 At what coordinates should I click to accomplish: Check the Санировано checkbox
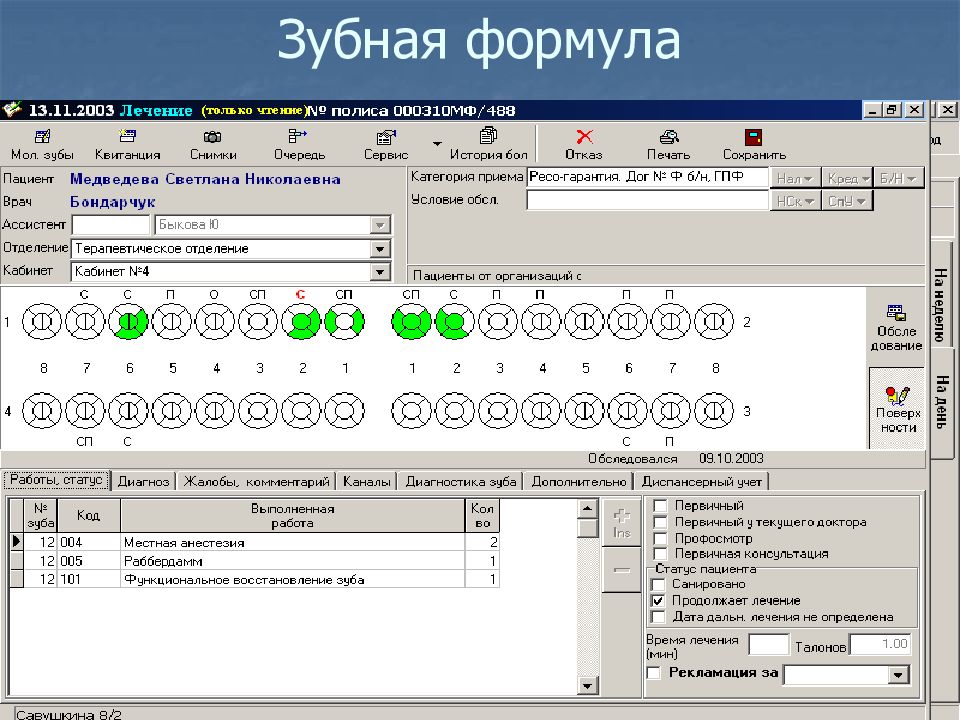click(658, 584)
